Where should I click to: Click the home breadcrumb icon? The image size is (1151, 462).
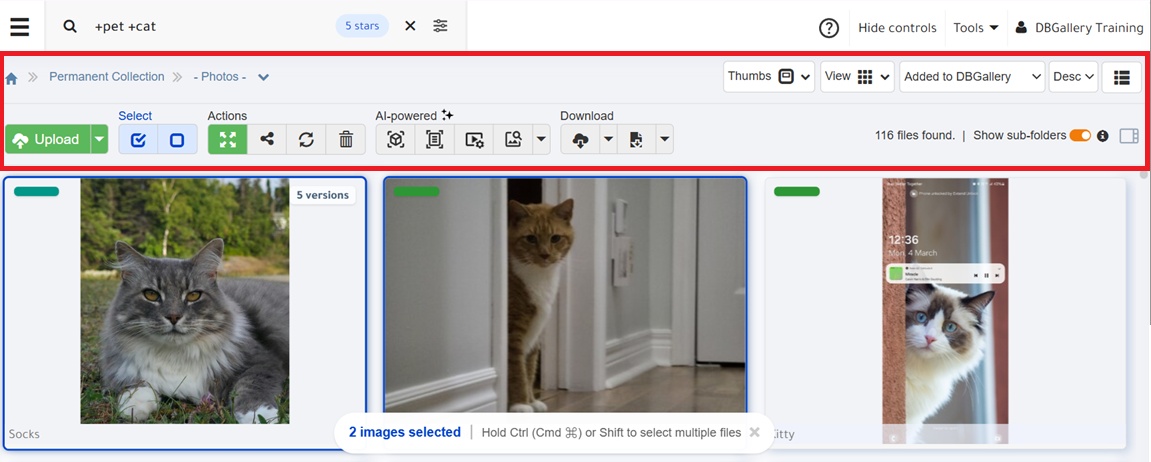(12, 78)
